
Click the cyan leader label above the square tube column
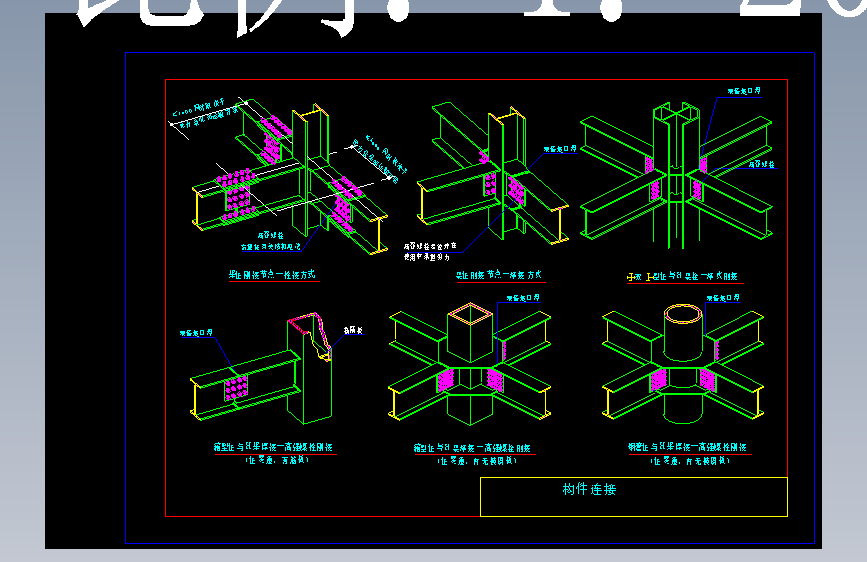pyautogui.click(x=523, y=298)
